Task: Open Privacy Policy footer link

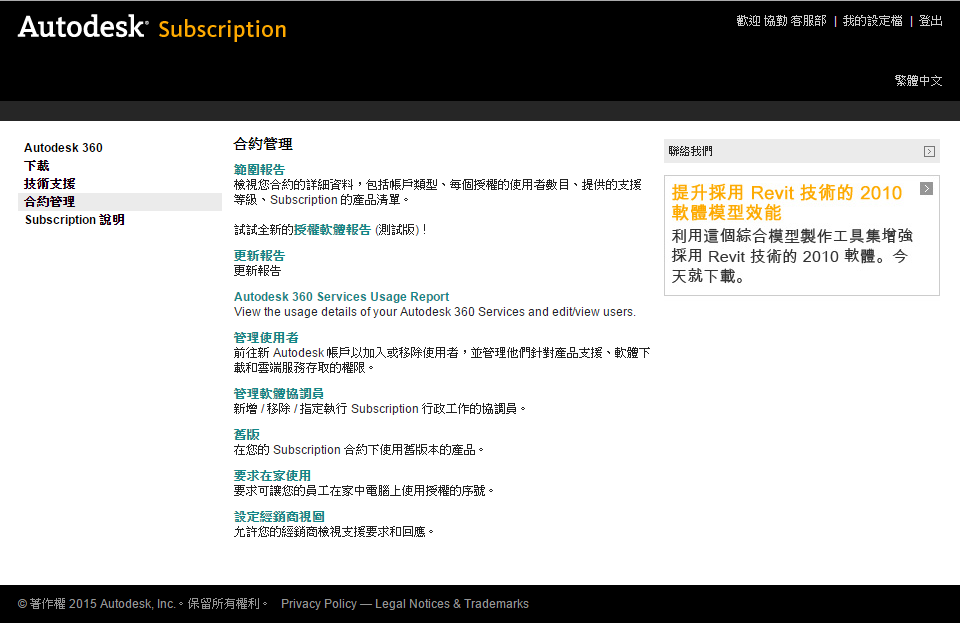Action: (319, 604)
